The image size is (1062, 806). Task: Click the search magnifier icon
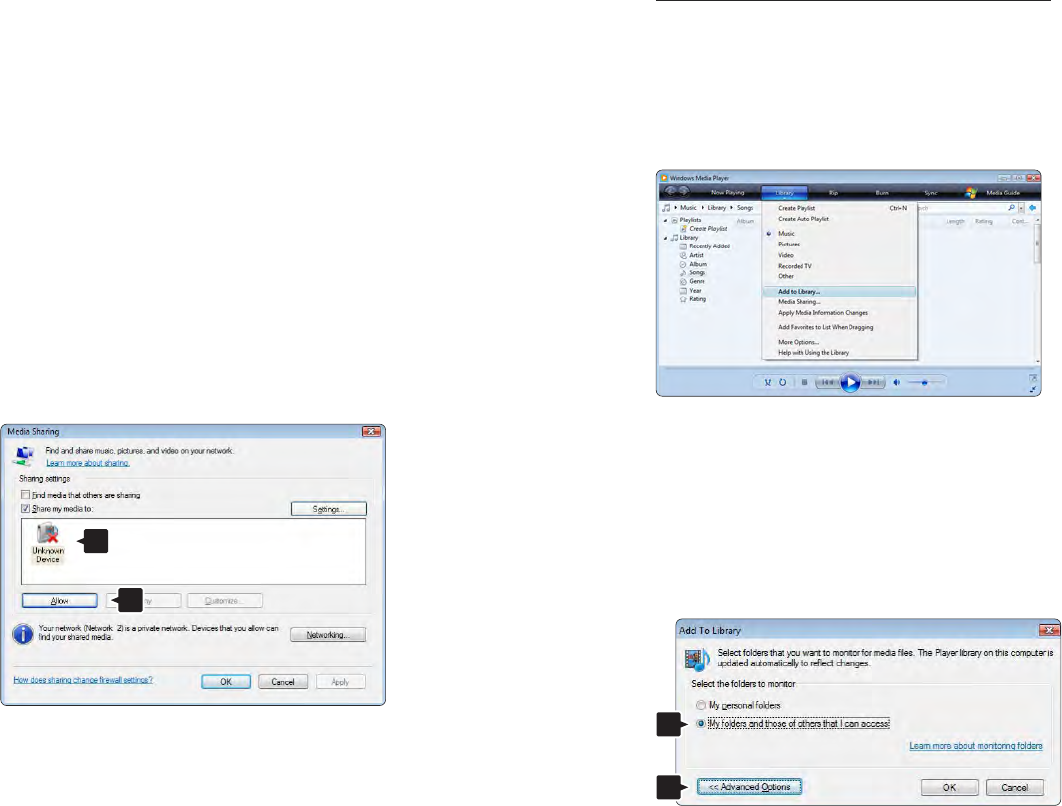coord(1012,208)
